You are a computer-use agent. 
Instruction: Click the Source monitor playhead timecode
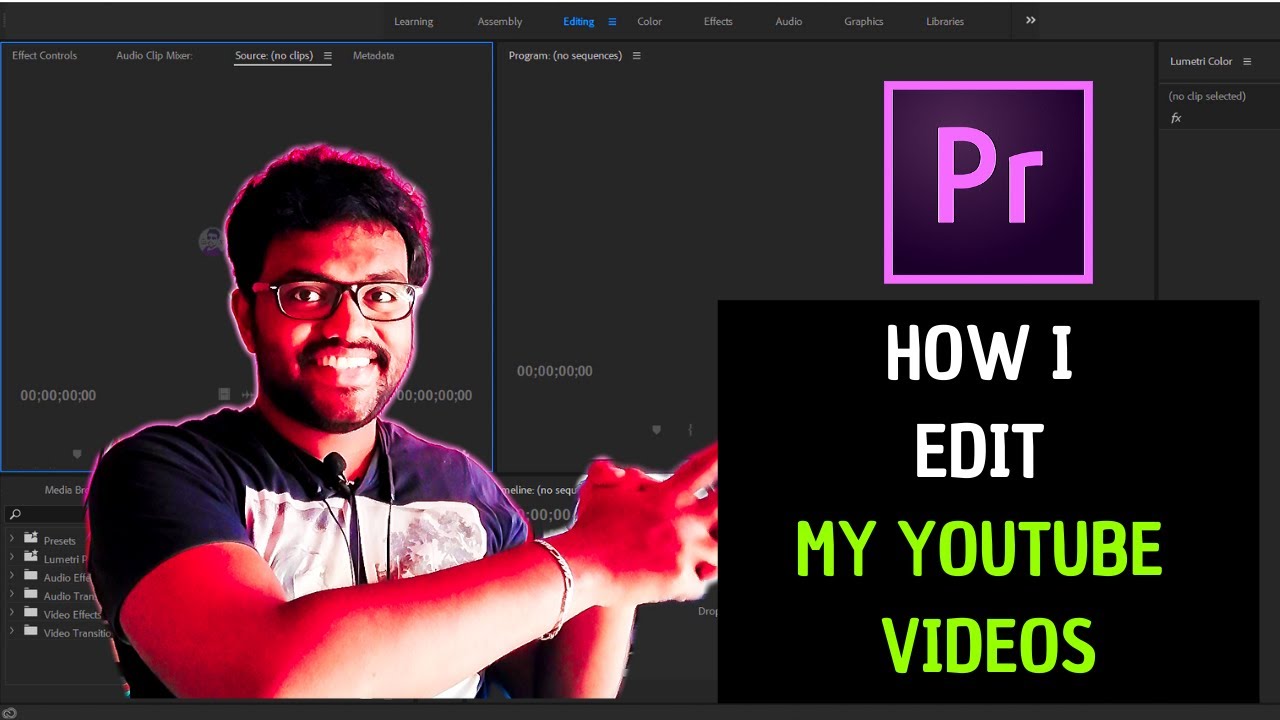click(58, 395)
